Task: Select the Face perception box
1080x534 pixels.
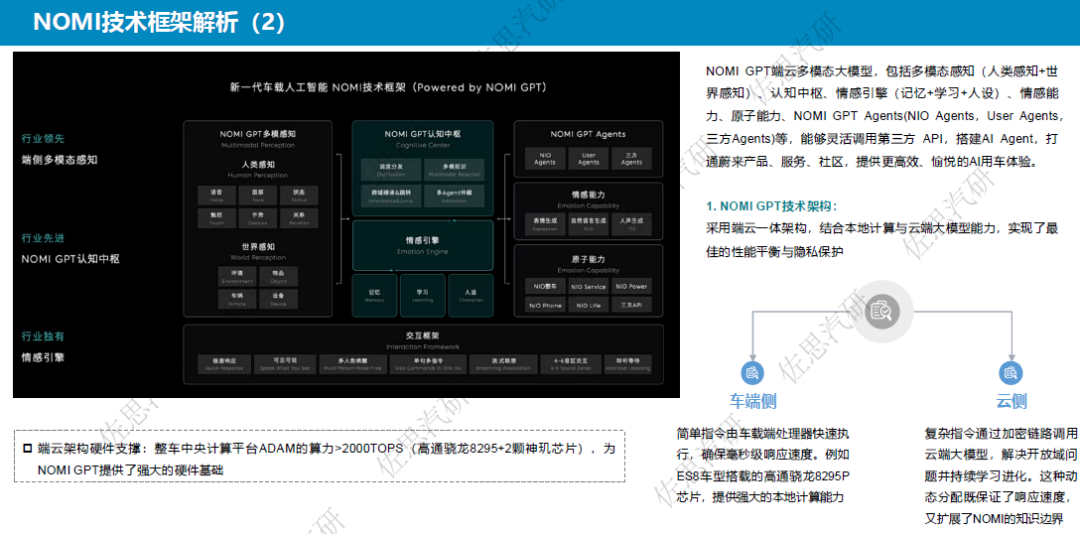Action: click(x=258, y=195)
